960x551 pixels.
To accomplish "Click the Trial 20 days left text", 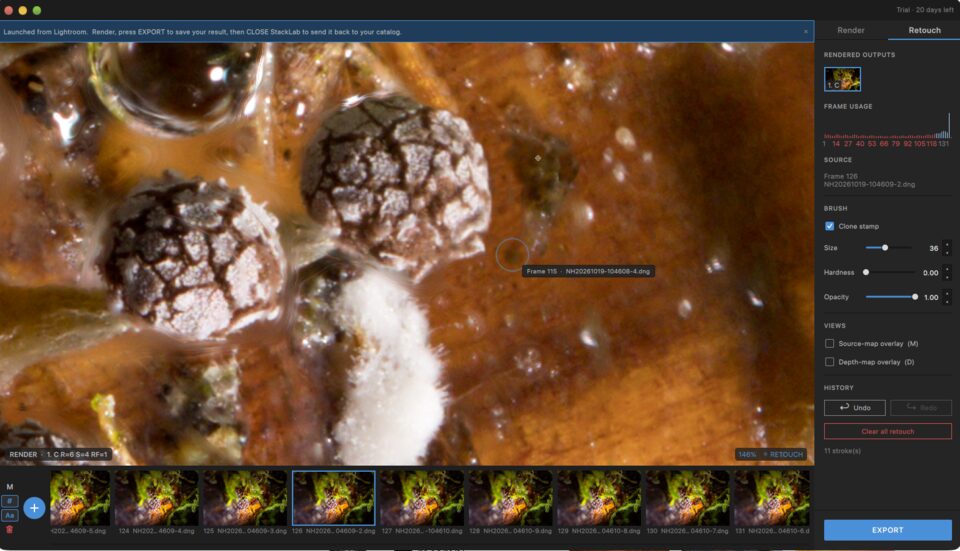I will (924, 10).
